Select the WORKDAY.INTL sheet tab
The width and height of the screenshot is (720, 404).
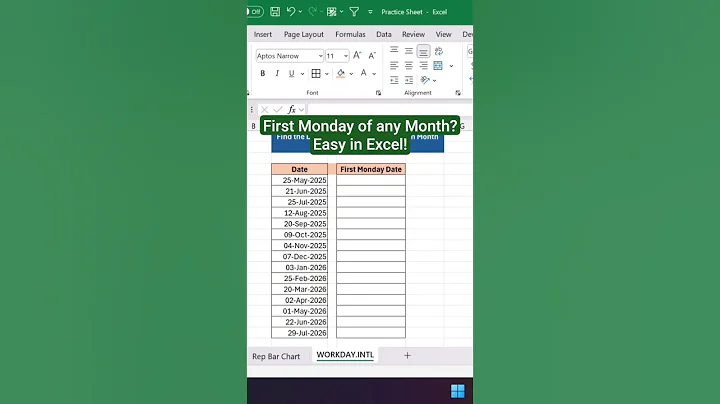(345, 355)
